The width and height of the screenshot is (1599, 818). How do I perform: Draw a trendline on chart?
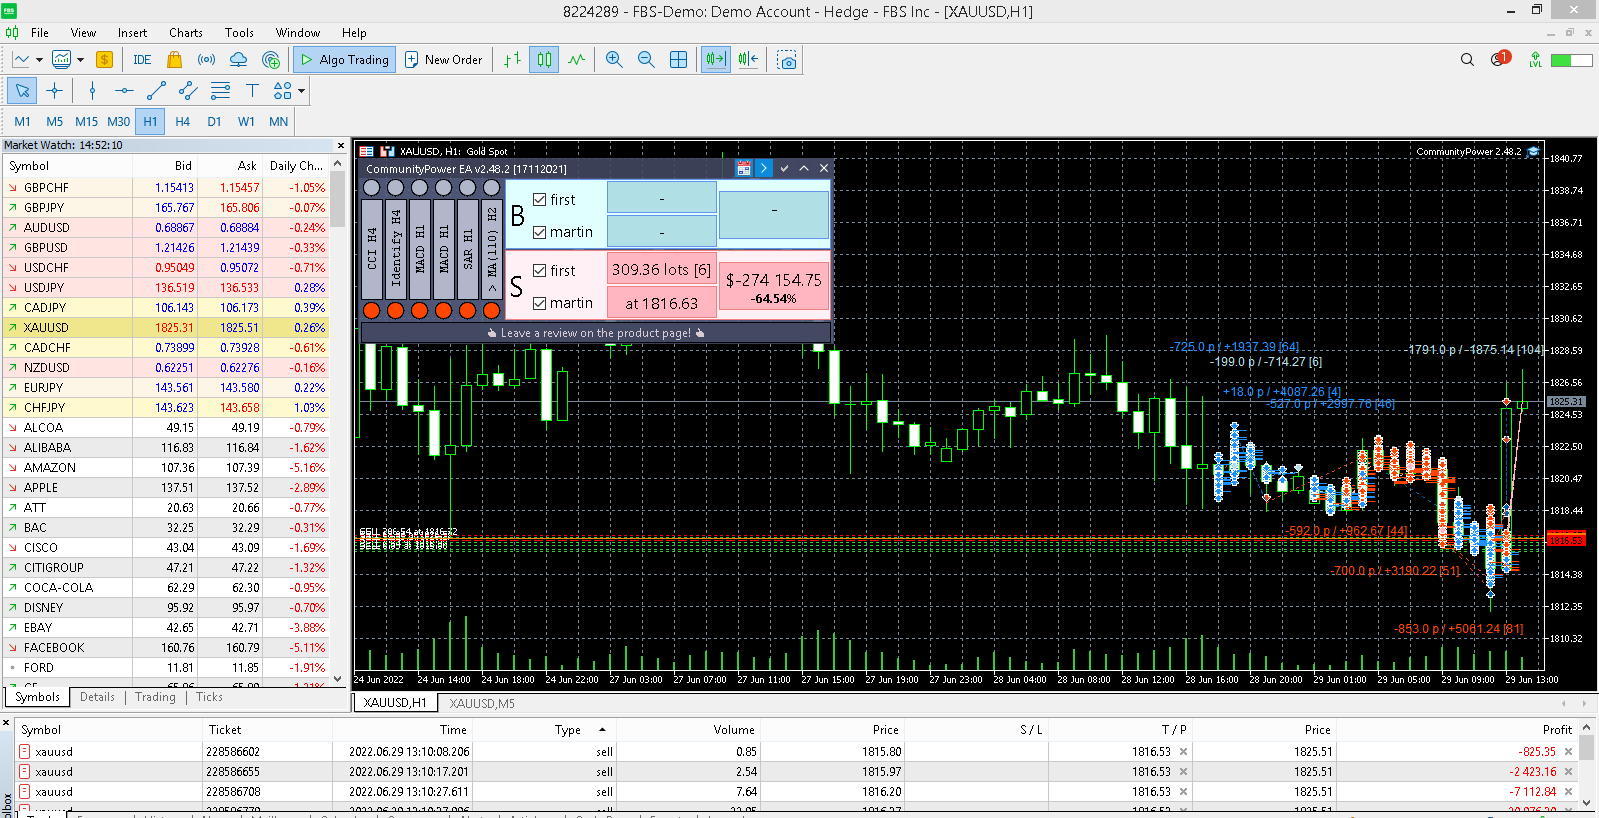[x=156, y=91]
